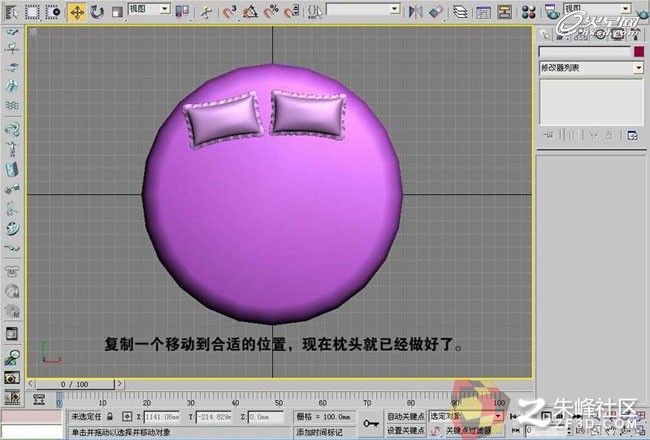Enable 自动关键点 Auto Key

click(405, 416)
